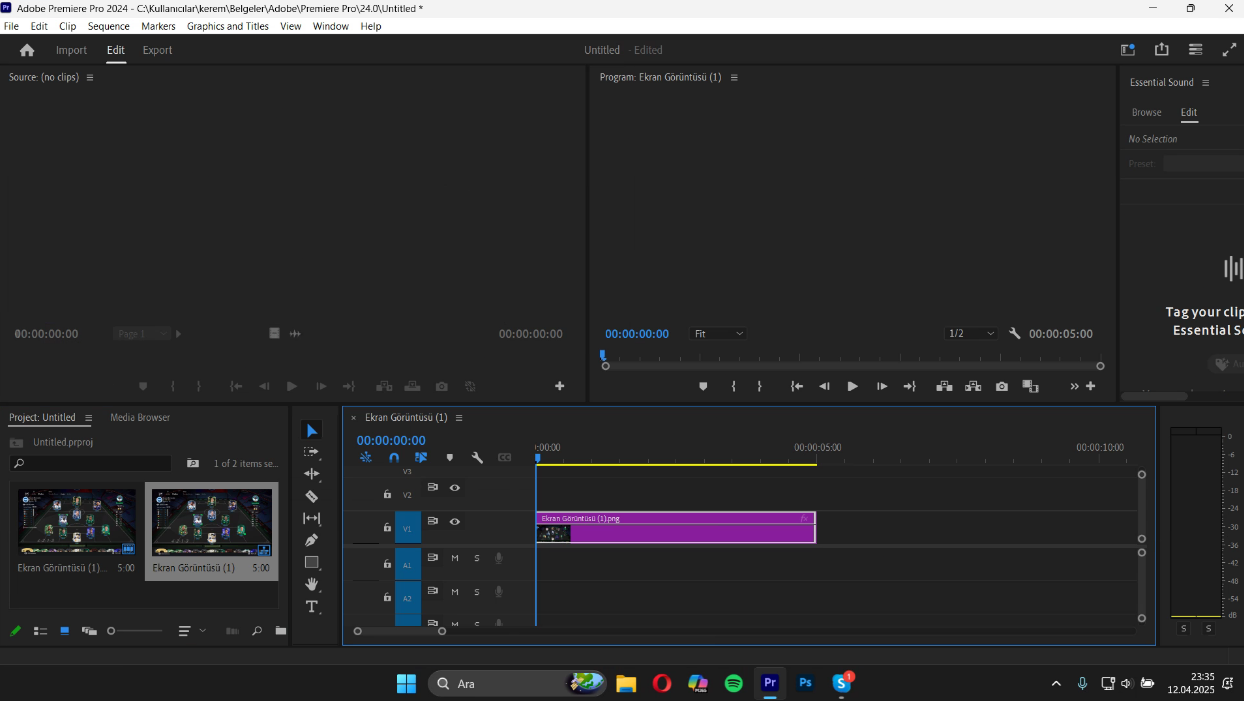Click Export Frame camera in Program Monitor
Image resolution: width=1244 pixels, height=701 pixels.
(x=1002, y=386)
